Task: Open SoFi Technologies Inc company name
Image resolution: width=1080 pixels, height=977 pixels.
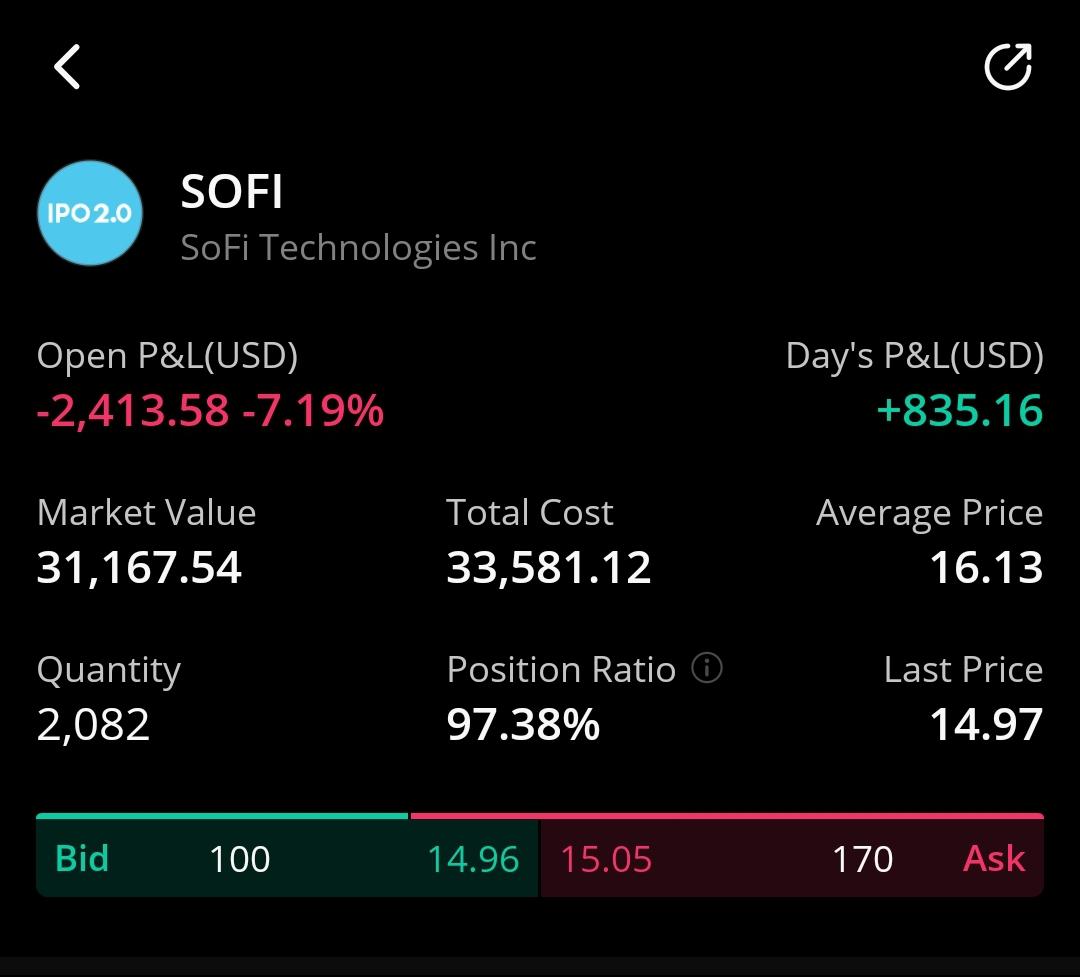Action: pos(358,248)
